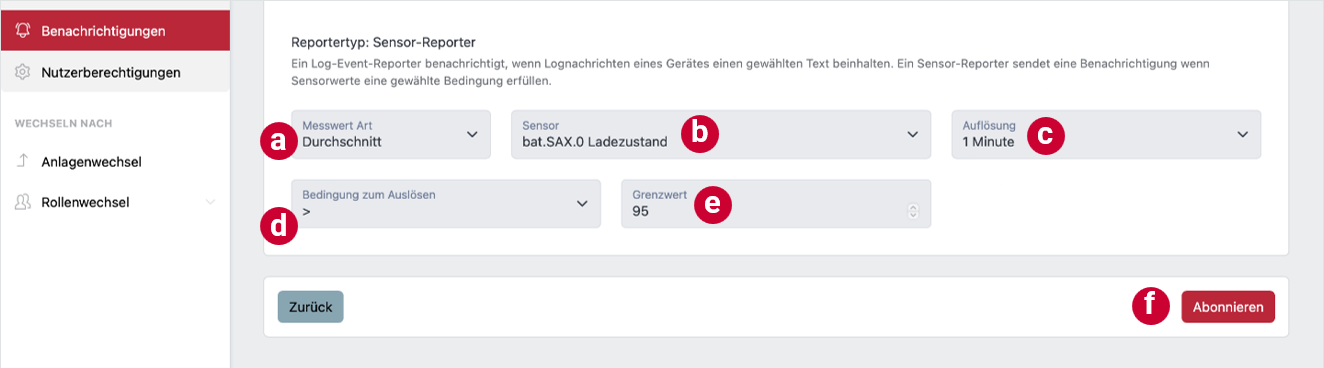Click the Rollenwechsel users icon
Image resolution: width=1324 pixels, height=368 pixels.
click(22, 202)
